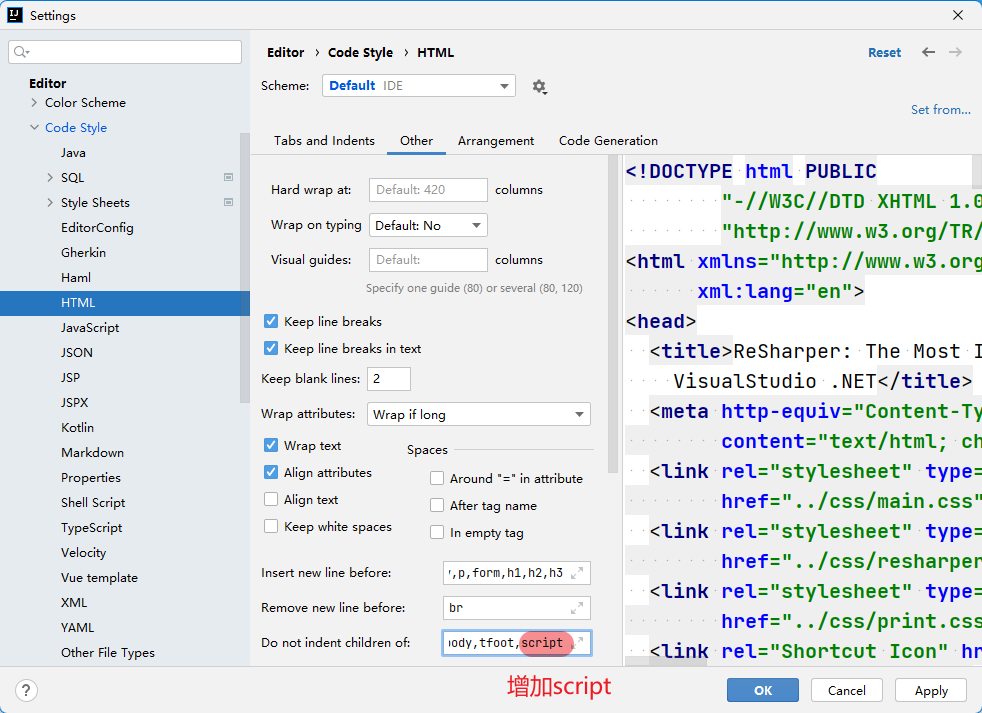This screenshot has height=713, width=982.
Task: Switch to Tabs and Indents tab
Action: click(324, 140)
